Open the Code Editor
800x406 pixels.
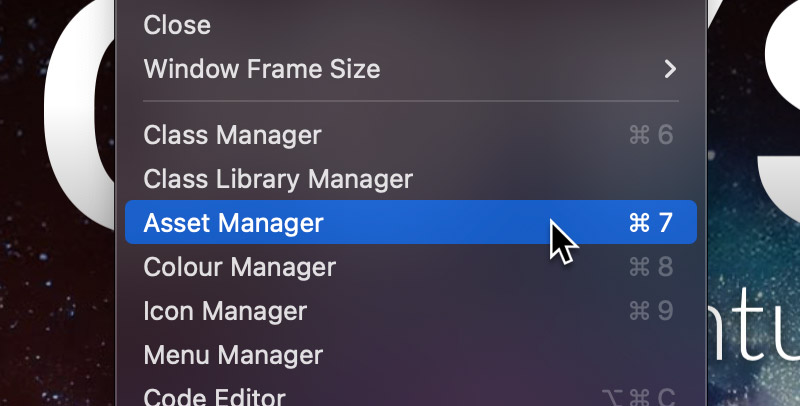[215, 397]
